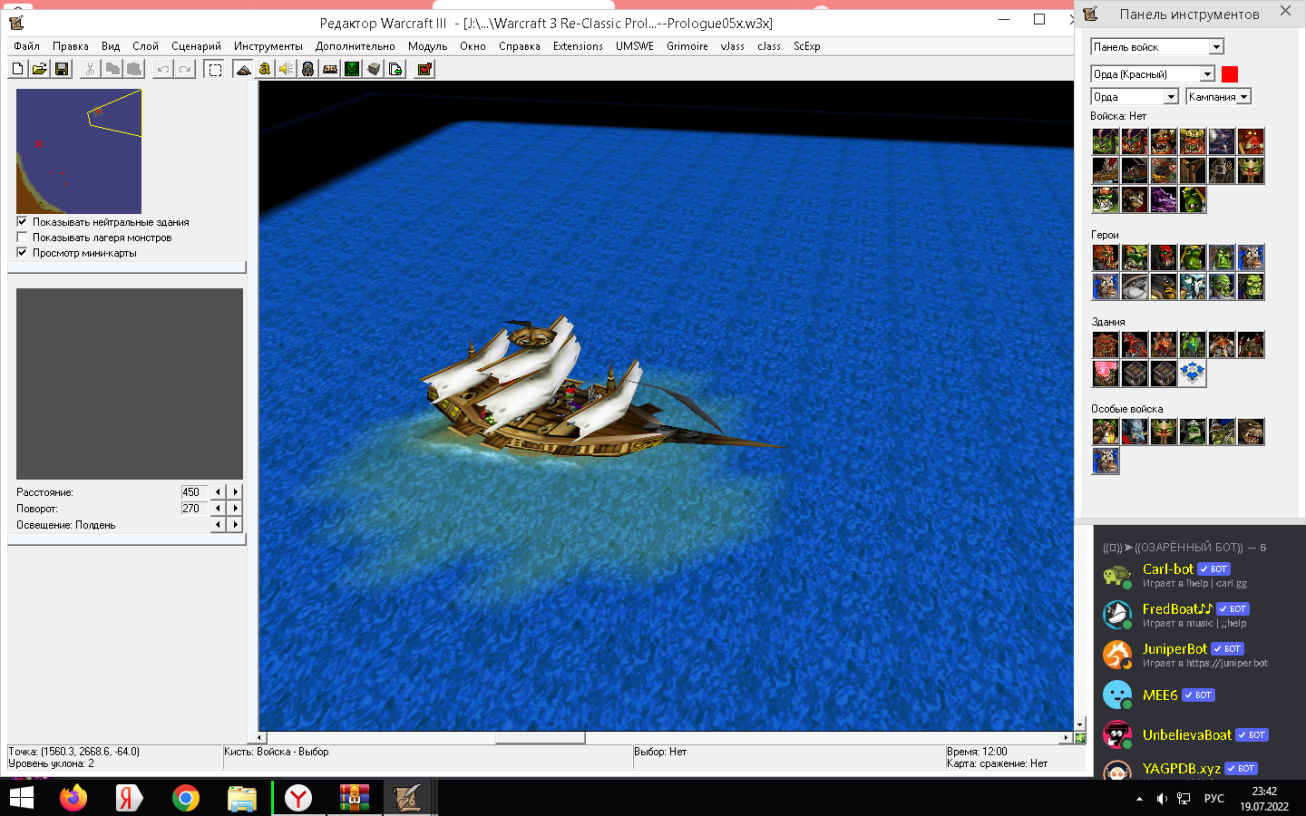Click the viewport's vertical scrollbar down arrow

[1080, 724]
